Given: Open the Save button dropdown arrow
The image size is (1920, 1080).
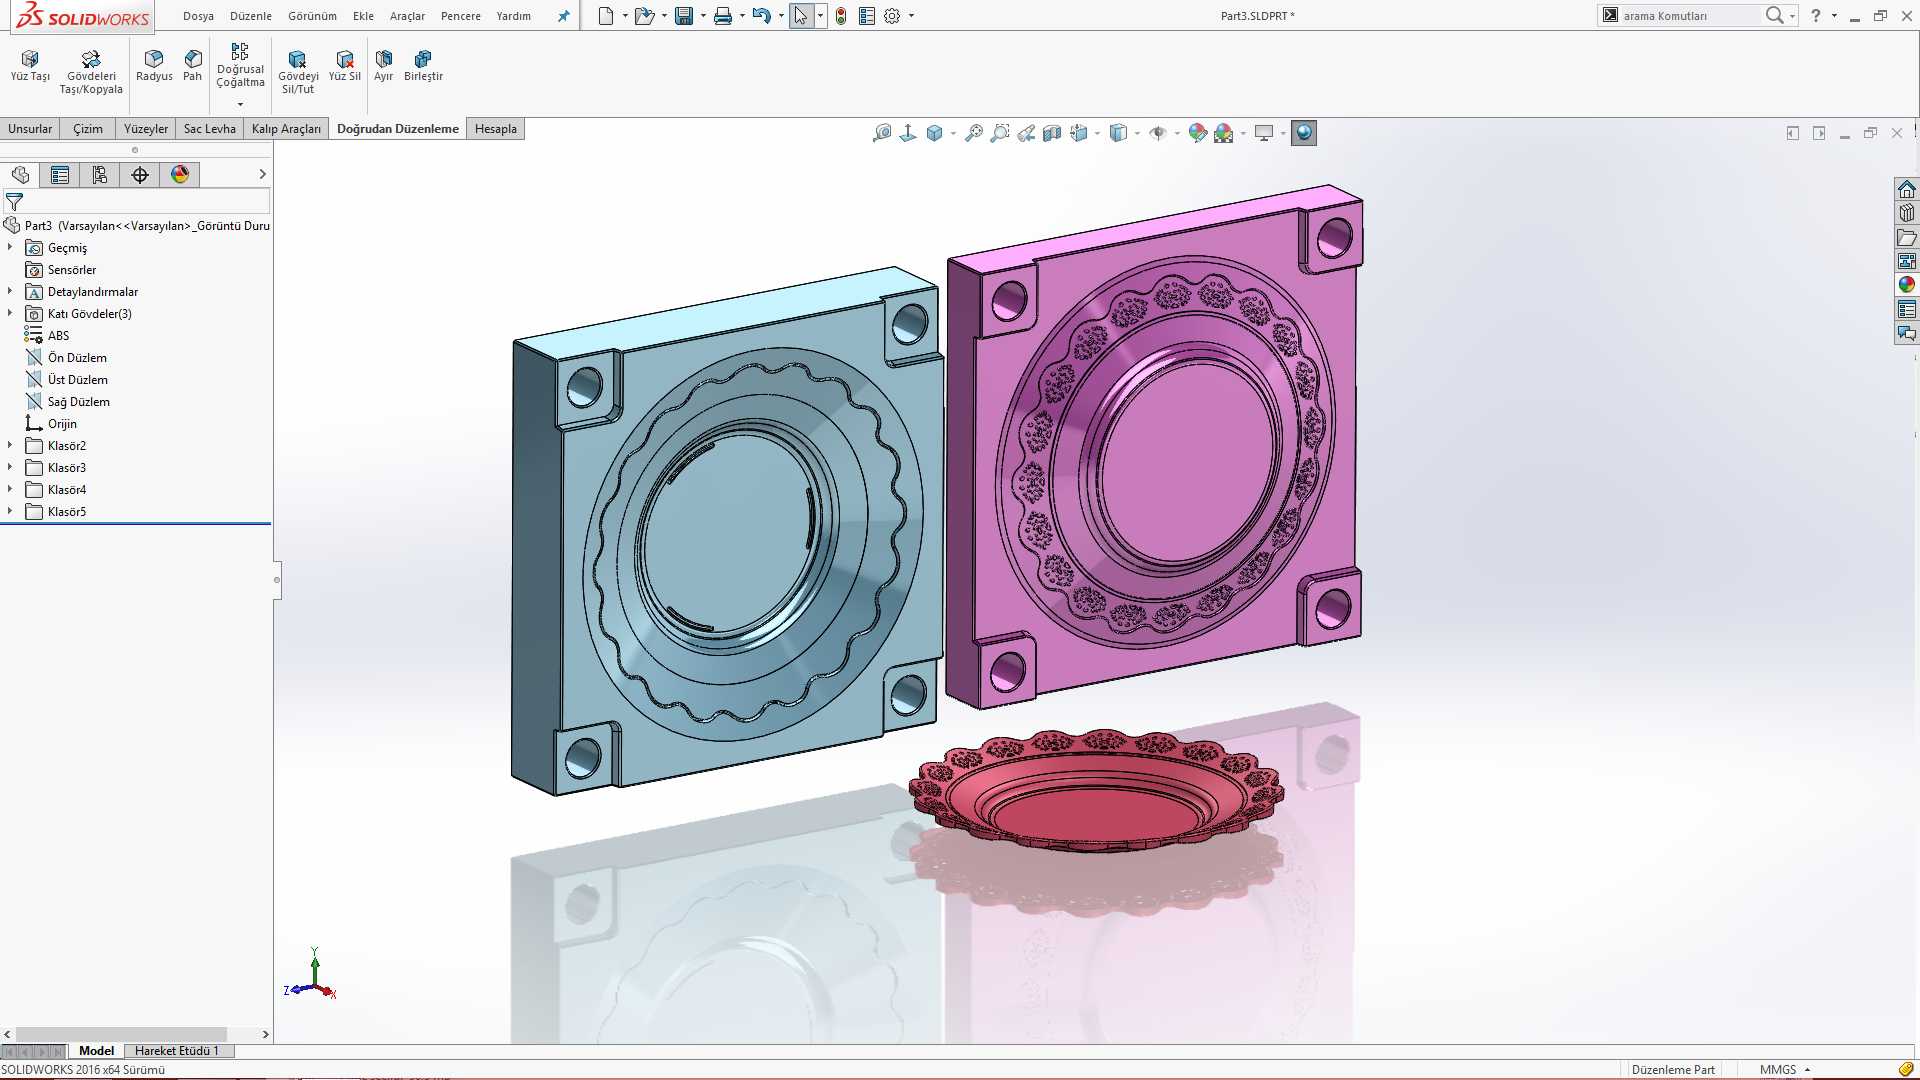Looking at the screenshot, I should point(703,16).
